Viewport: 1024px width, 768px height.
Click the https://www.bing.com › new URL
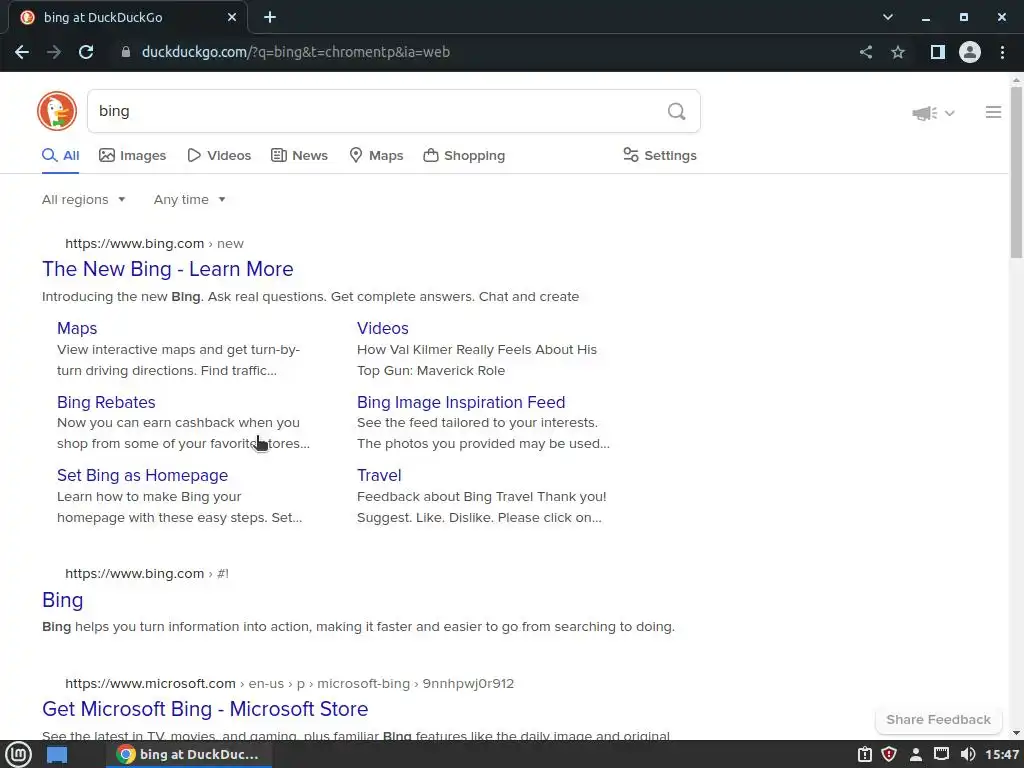(154, 244)
